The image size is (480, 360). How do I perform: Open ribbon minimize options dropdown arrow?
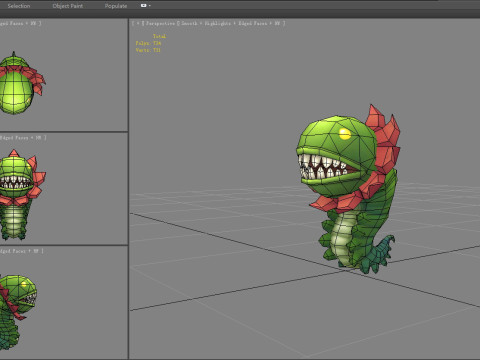point(150,6)
